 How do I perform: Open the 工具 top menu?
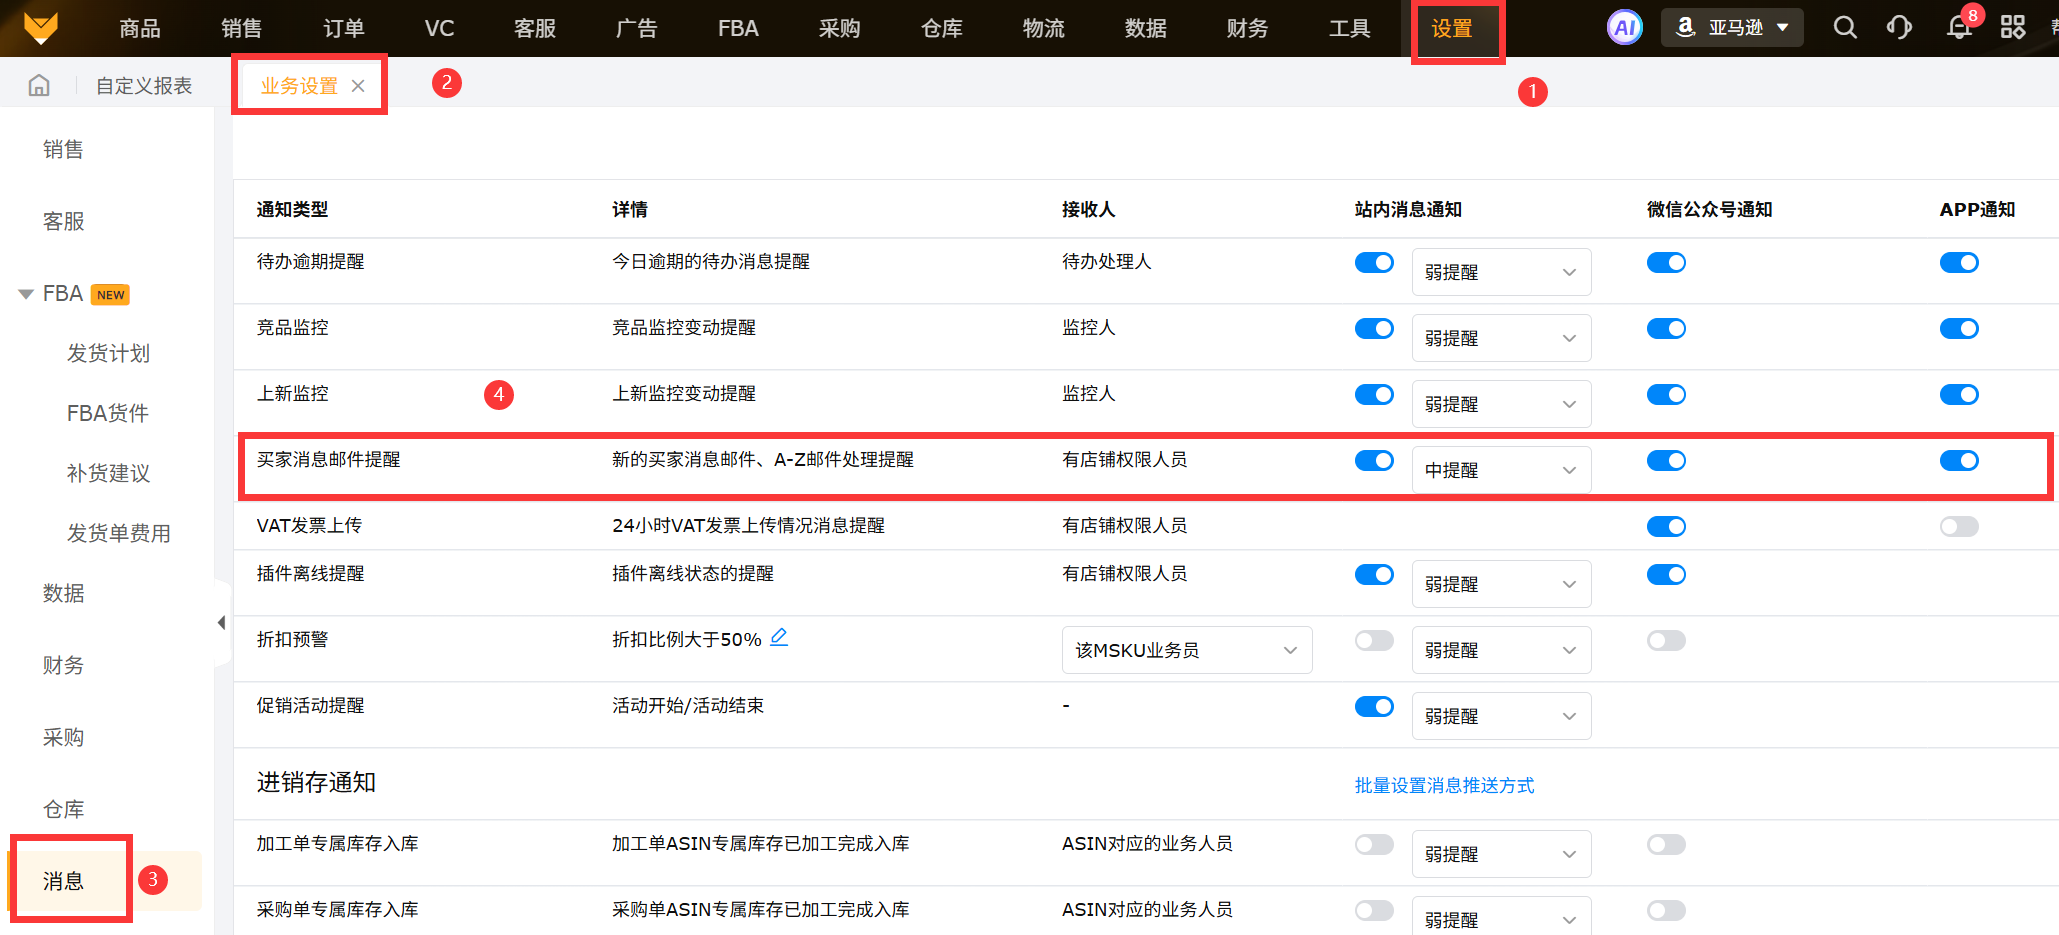1350,28
